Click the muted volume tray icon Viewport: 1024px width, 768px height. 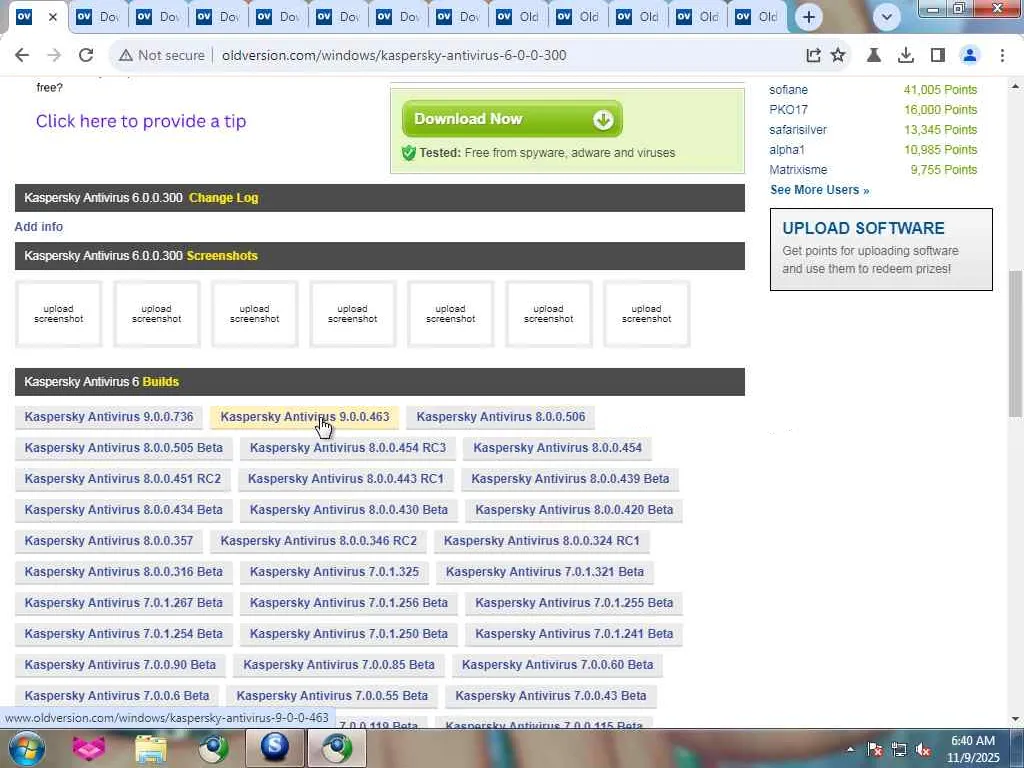[923, 750]
